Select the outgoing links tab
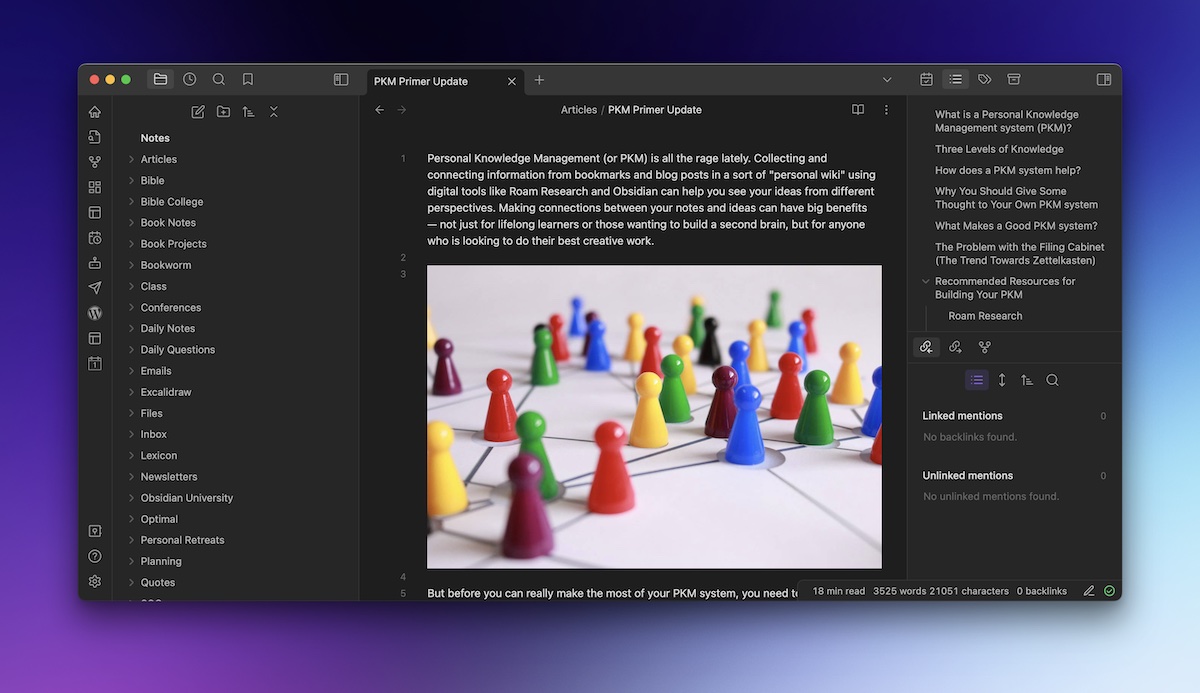Viewport: 1200px width, 693px height. click(956, 347)
